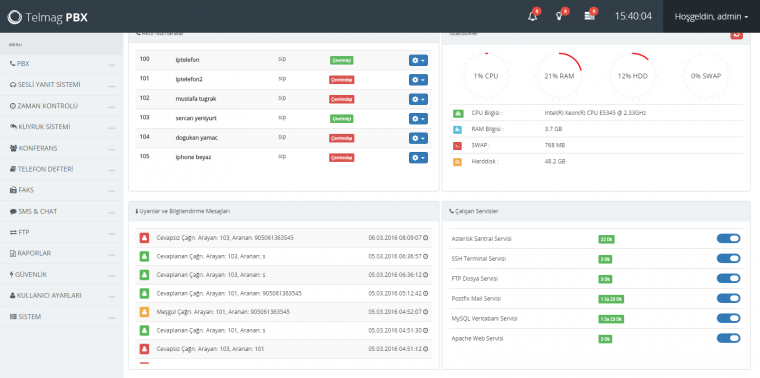760x378 pixels.
Task: Expand SESLİ YANIT SİSTEMİ menu
Action: pos(62,85)
